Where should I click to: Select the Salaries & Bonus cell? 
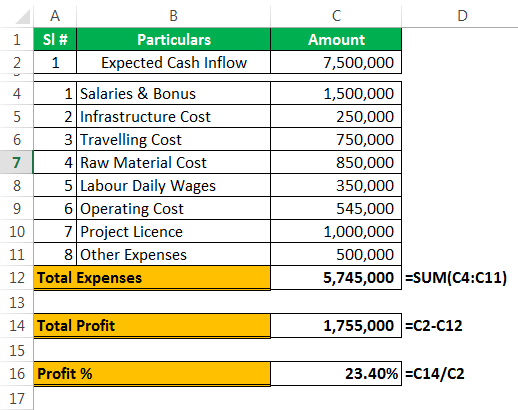pyautogui.click(x=174, y=93)
